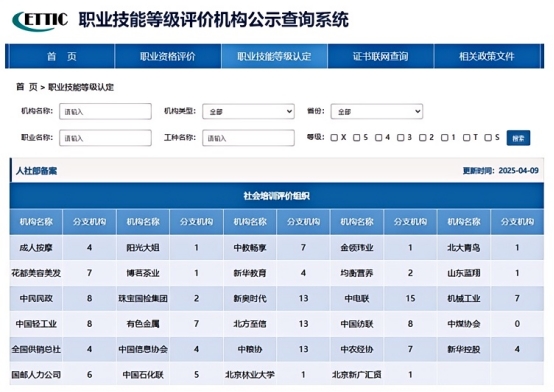554x392 pixels.
Task: Open the 机构类型 dropdown
Action: pyautogui.click(x=248, y=111)
